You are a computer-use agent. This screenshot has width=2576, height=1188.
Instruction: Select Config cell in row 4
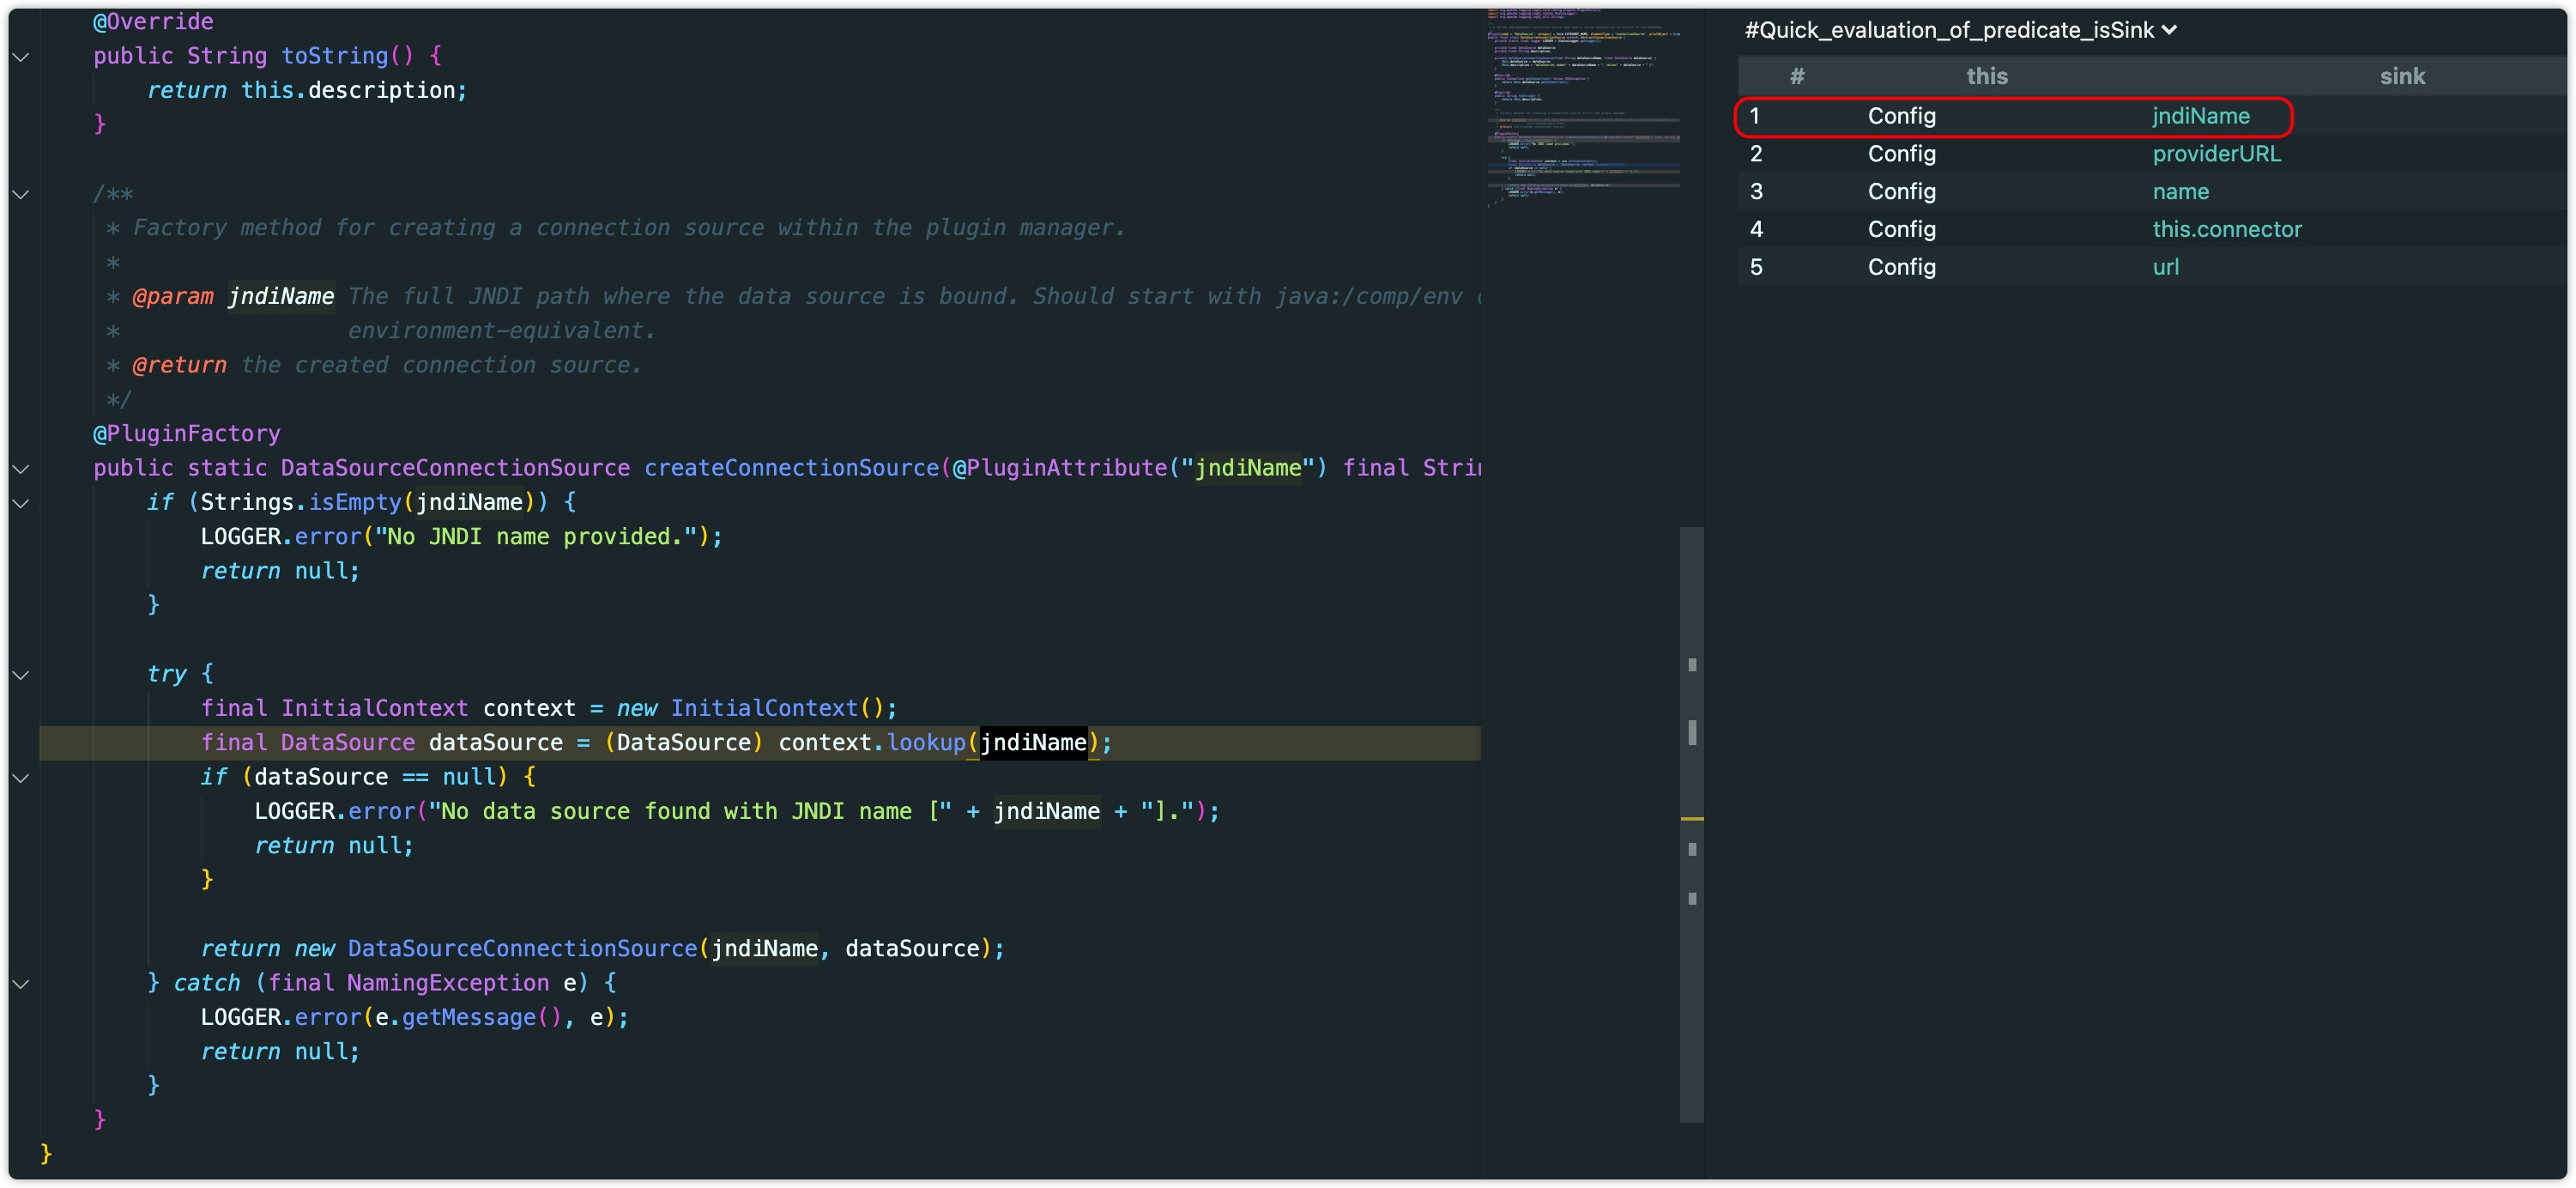(1902, 230)
